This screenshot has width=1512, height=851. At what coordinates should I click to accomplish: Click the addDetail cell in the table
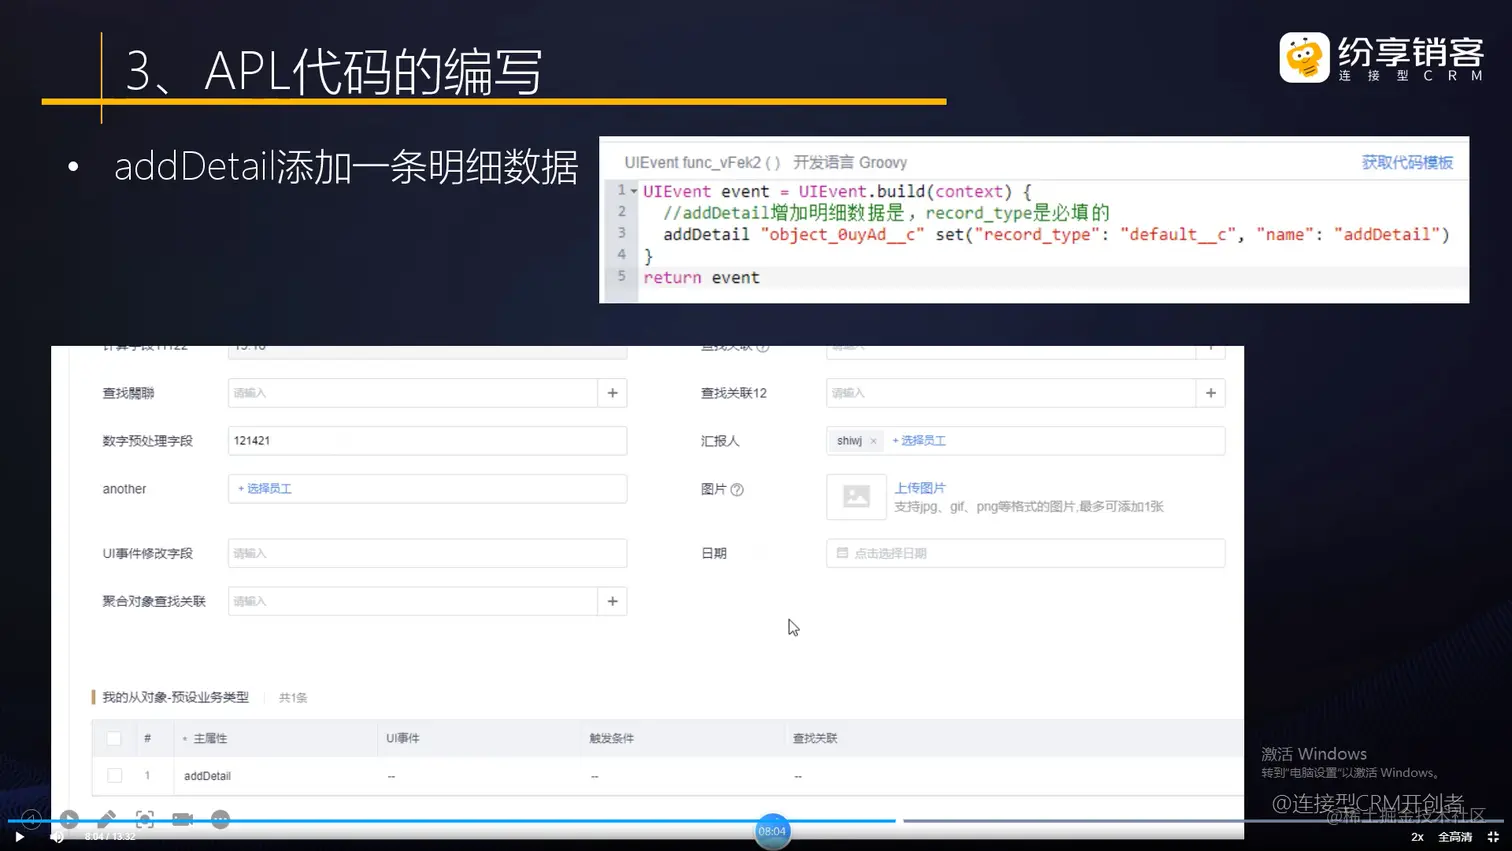coord(207,776)
